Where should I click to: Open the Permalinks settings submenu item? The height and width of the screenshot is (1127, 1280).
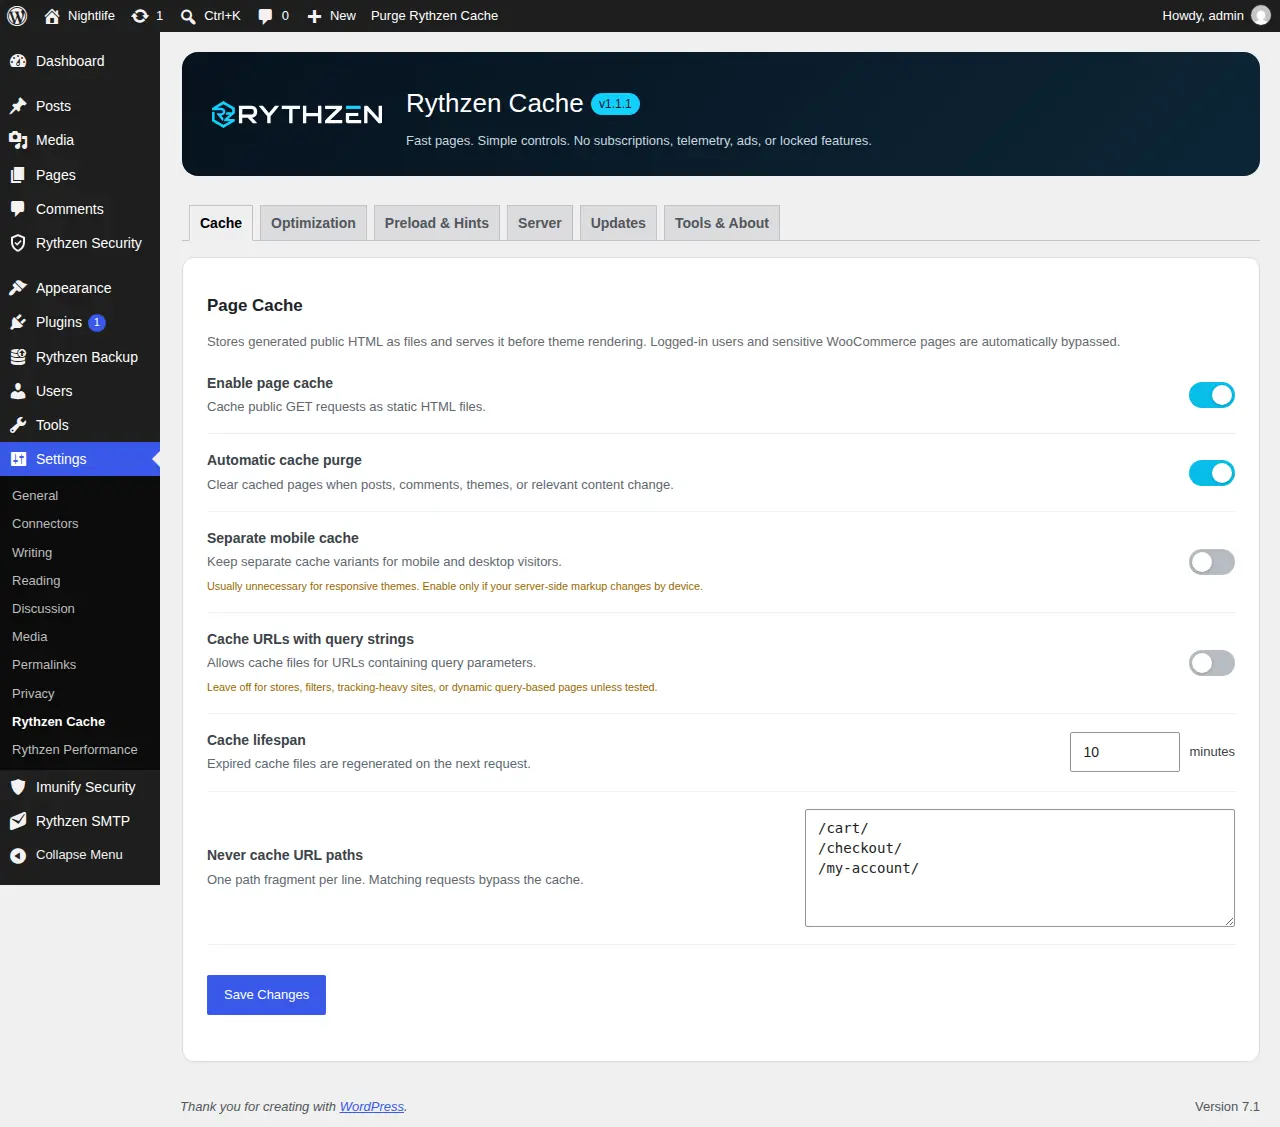coord(44,664)
